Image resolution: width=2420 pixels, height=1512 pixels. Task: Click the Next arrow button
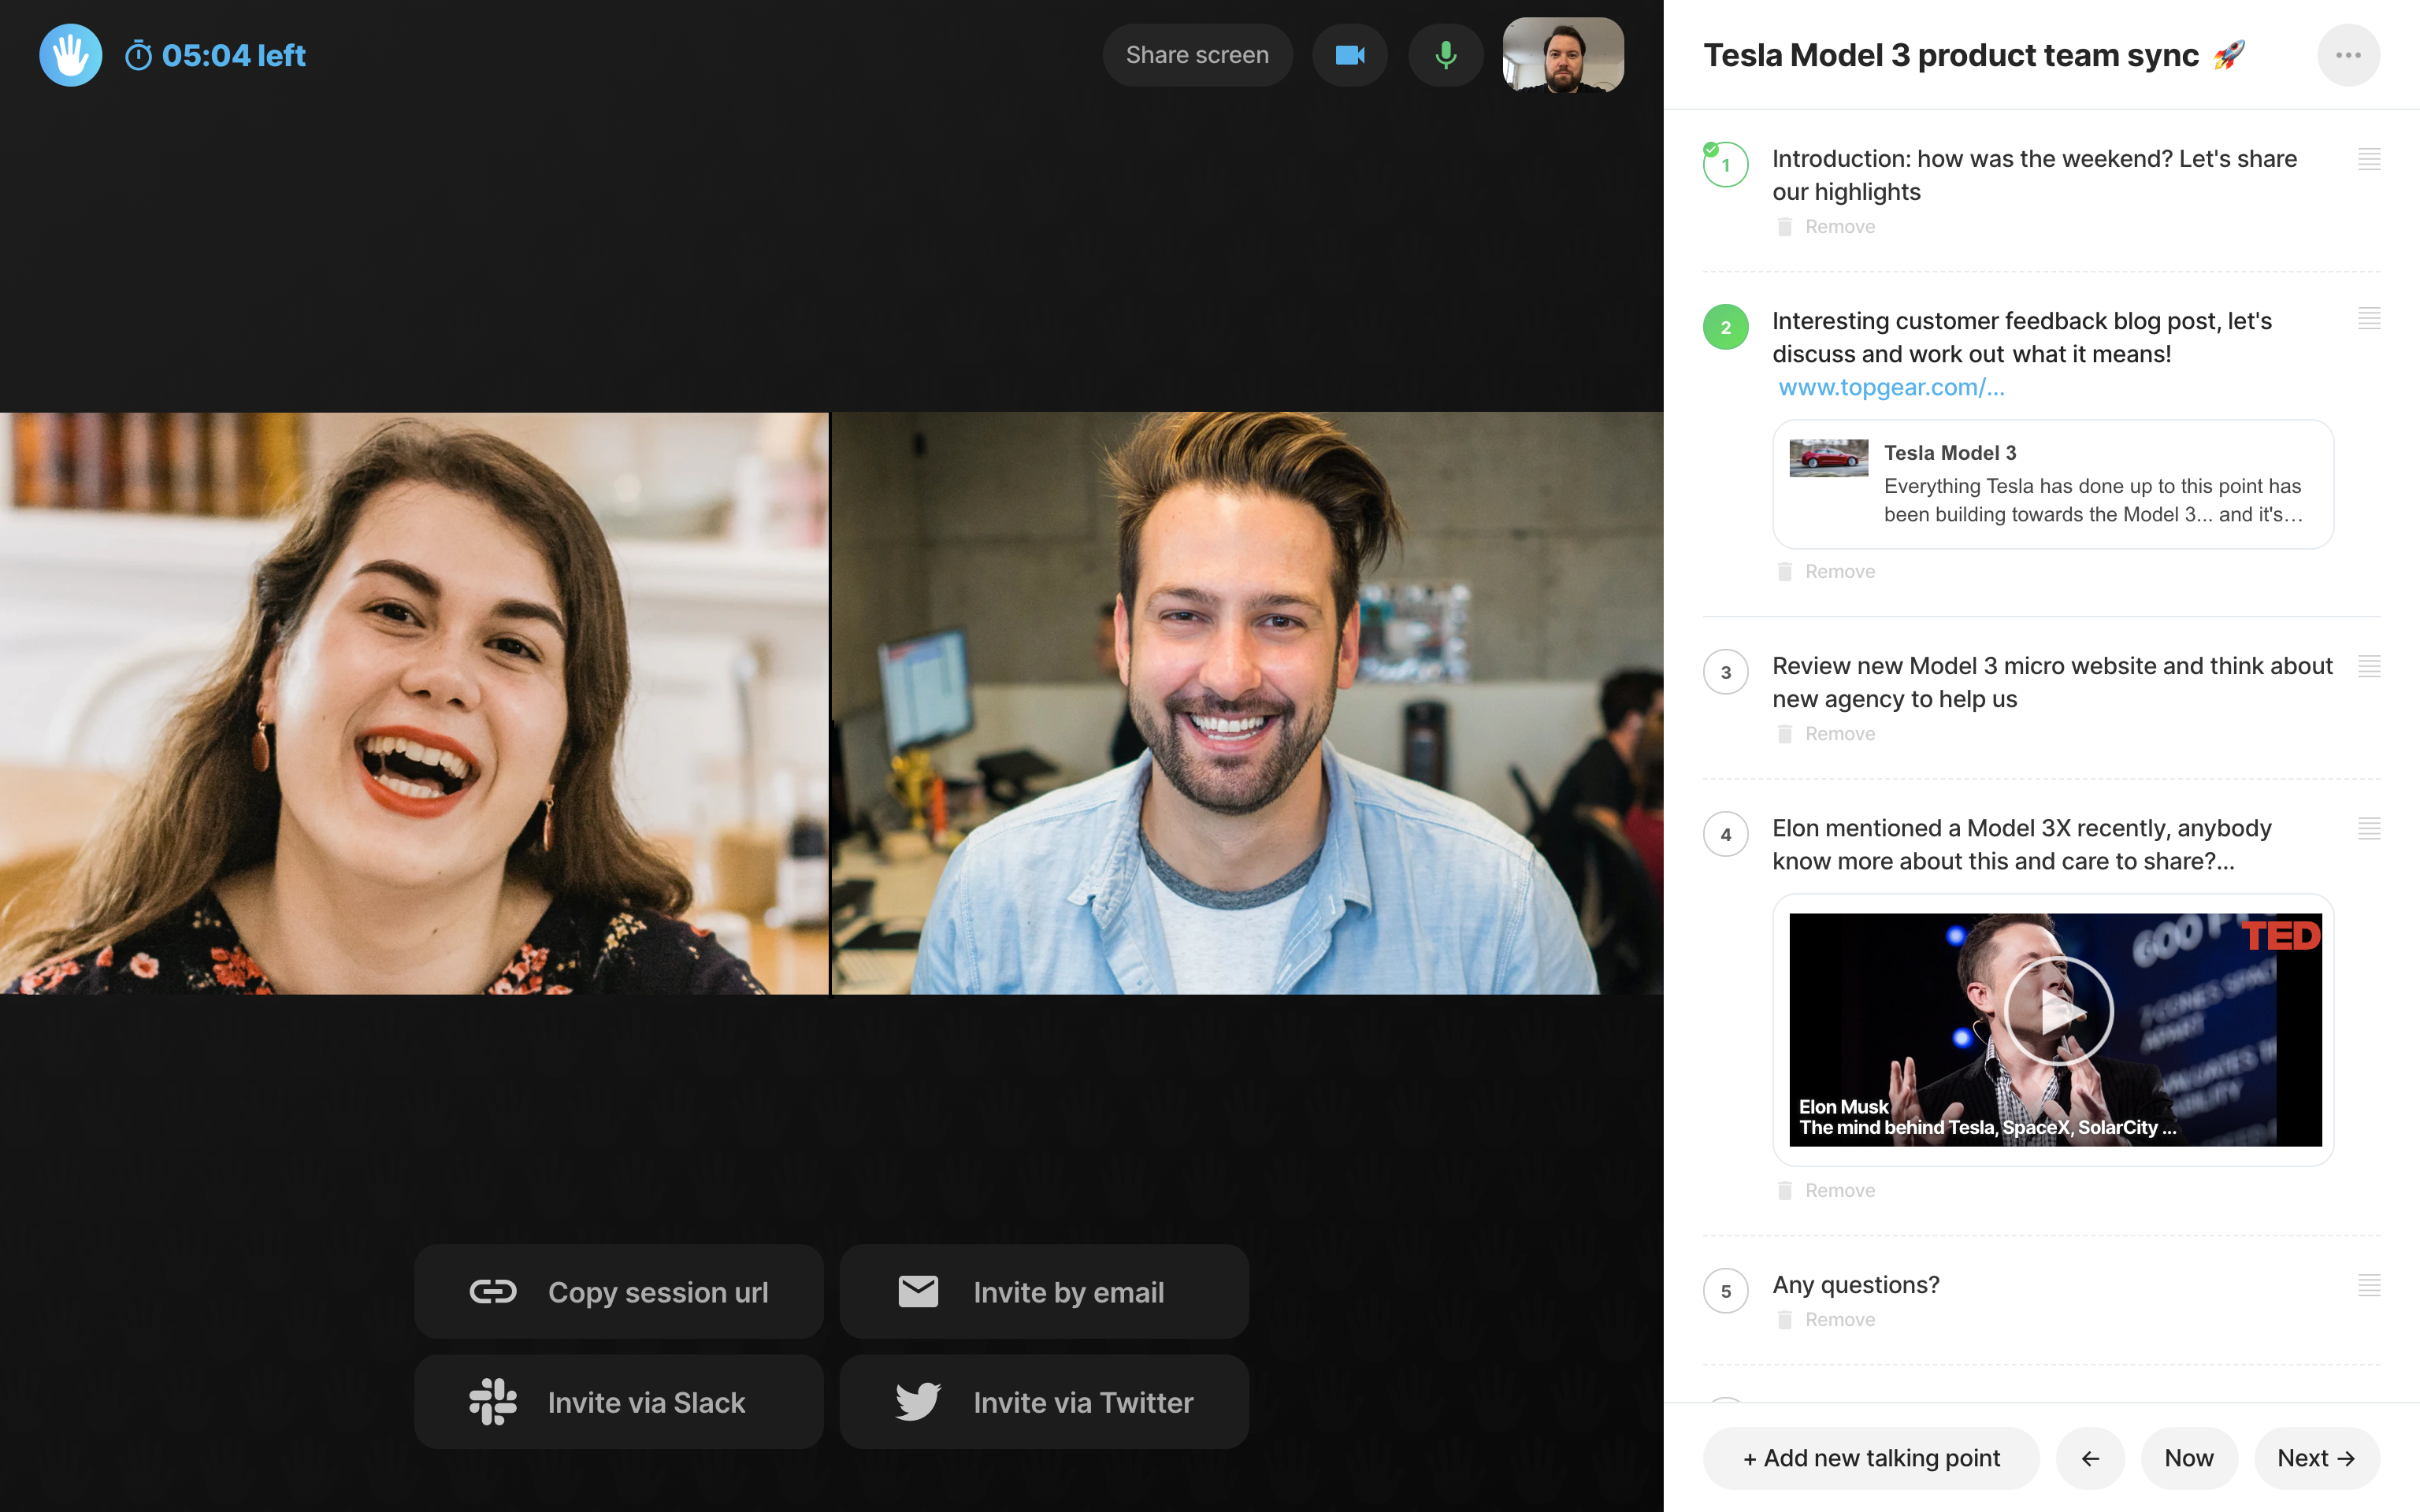click(x=2316, y=1458)
